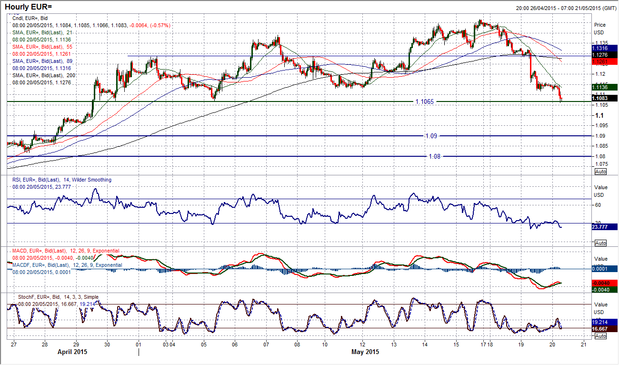Click the May 2015 label on time axis

pos(365,352)
